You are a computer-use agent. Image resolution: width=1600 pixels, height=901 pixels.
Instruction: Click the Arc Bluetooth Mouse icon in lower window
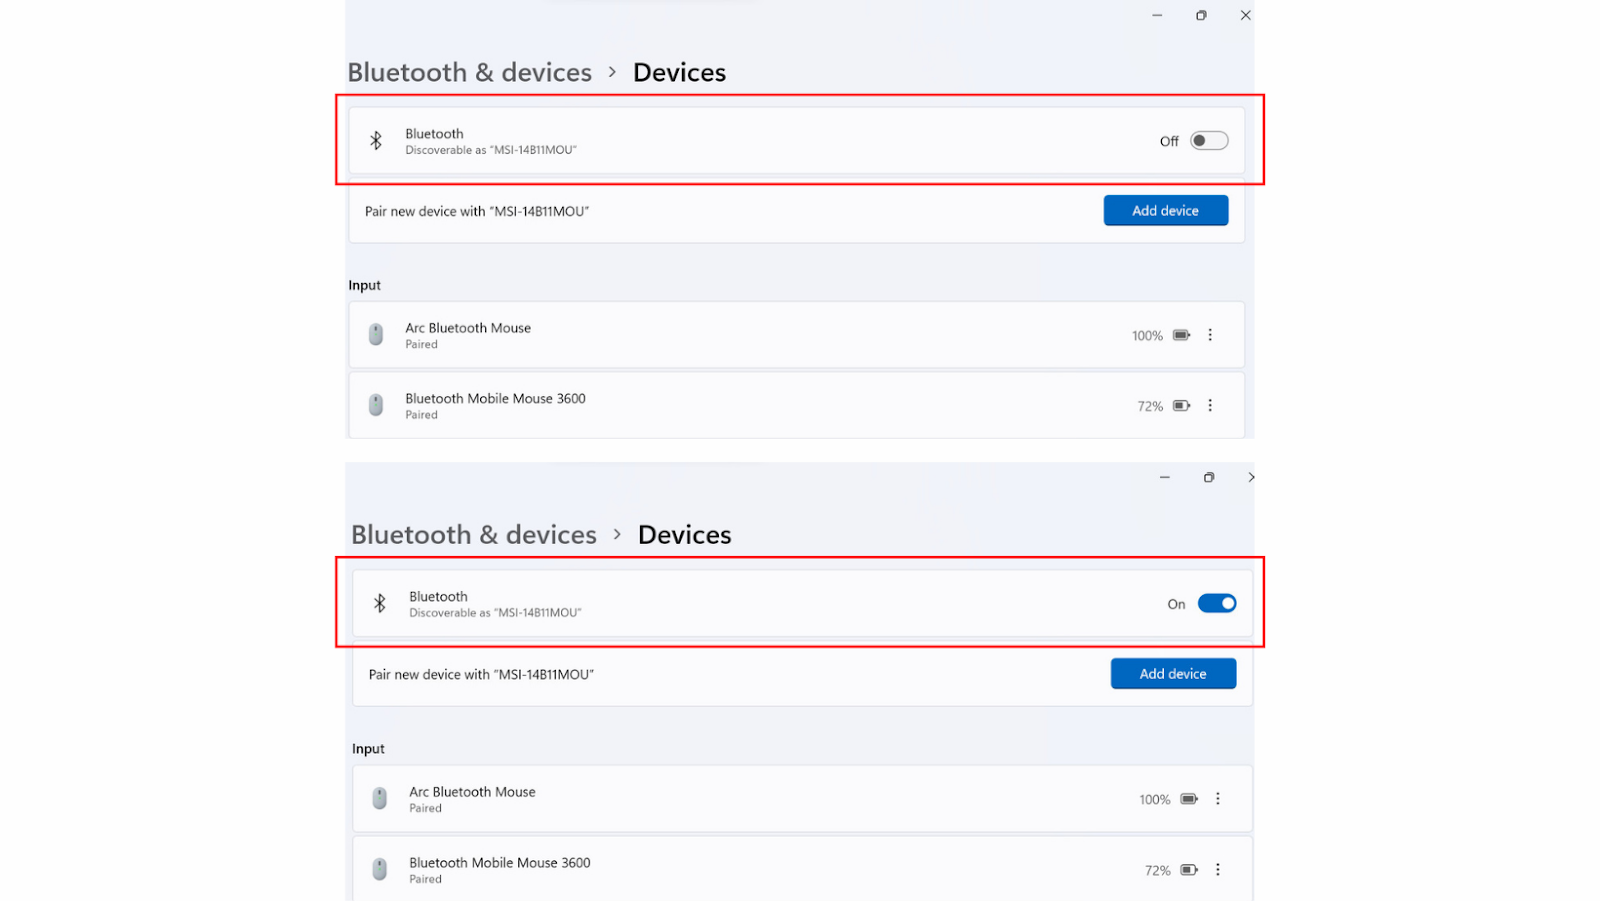point(380,798)
